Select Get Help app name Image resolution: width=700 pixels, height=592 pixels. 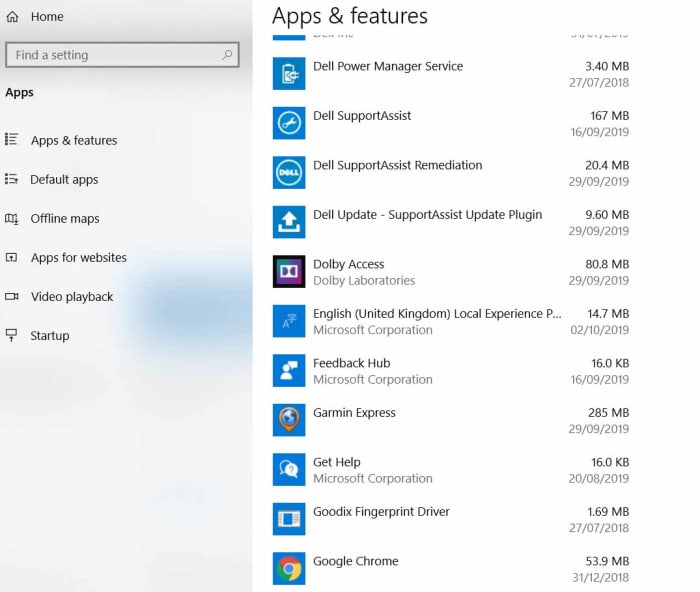[337, 462]
